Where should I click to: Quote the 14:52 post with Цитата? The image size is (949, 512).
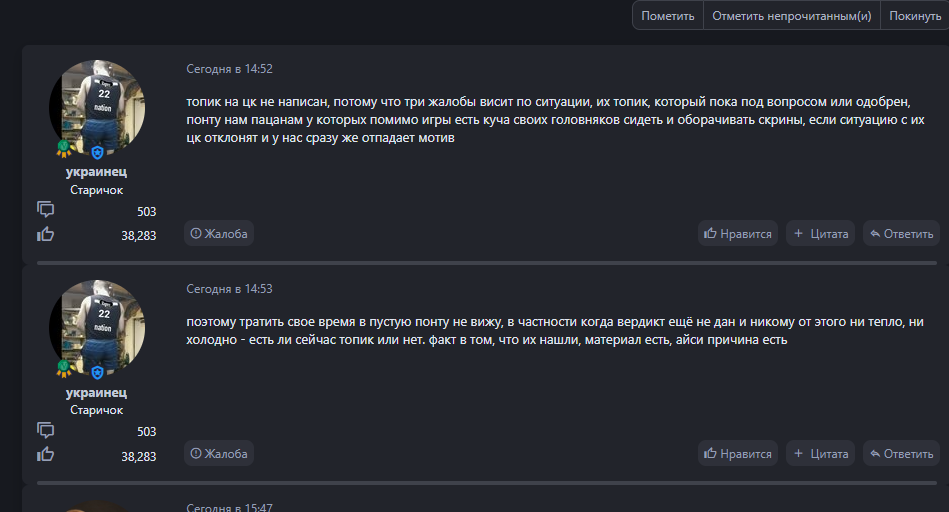(x=820, y=234)
